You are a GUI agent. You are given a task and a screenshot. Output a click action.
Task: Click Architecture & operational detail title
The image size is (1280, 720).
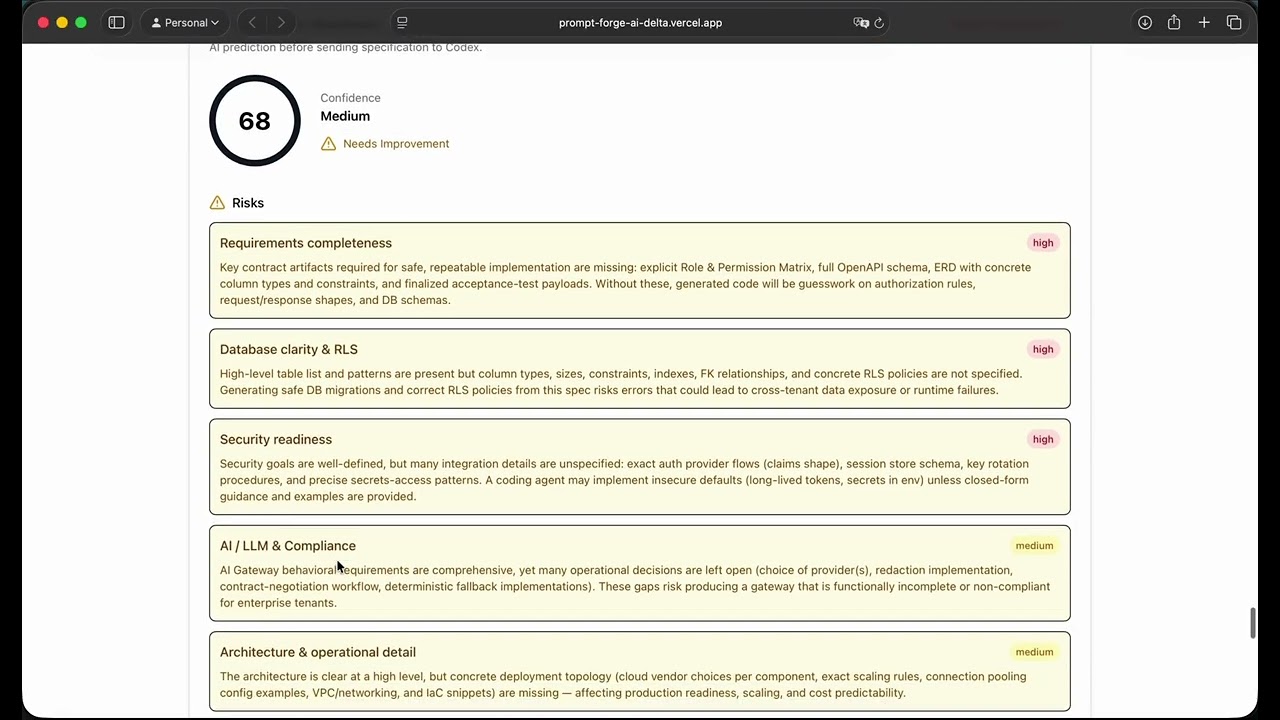[x=318, y=652]
